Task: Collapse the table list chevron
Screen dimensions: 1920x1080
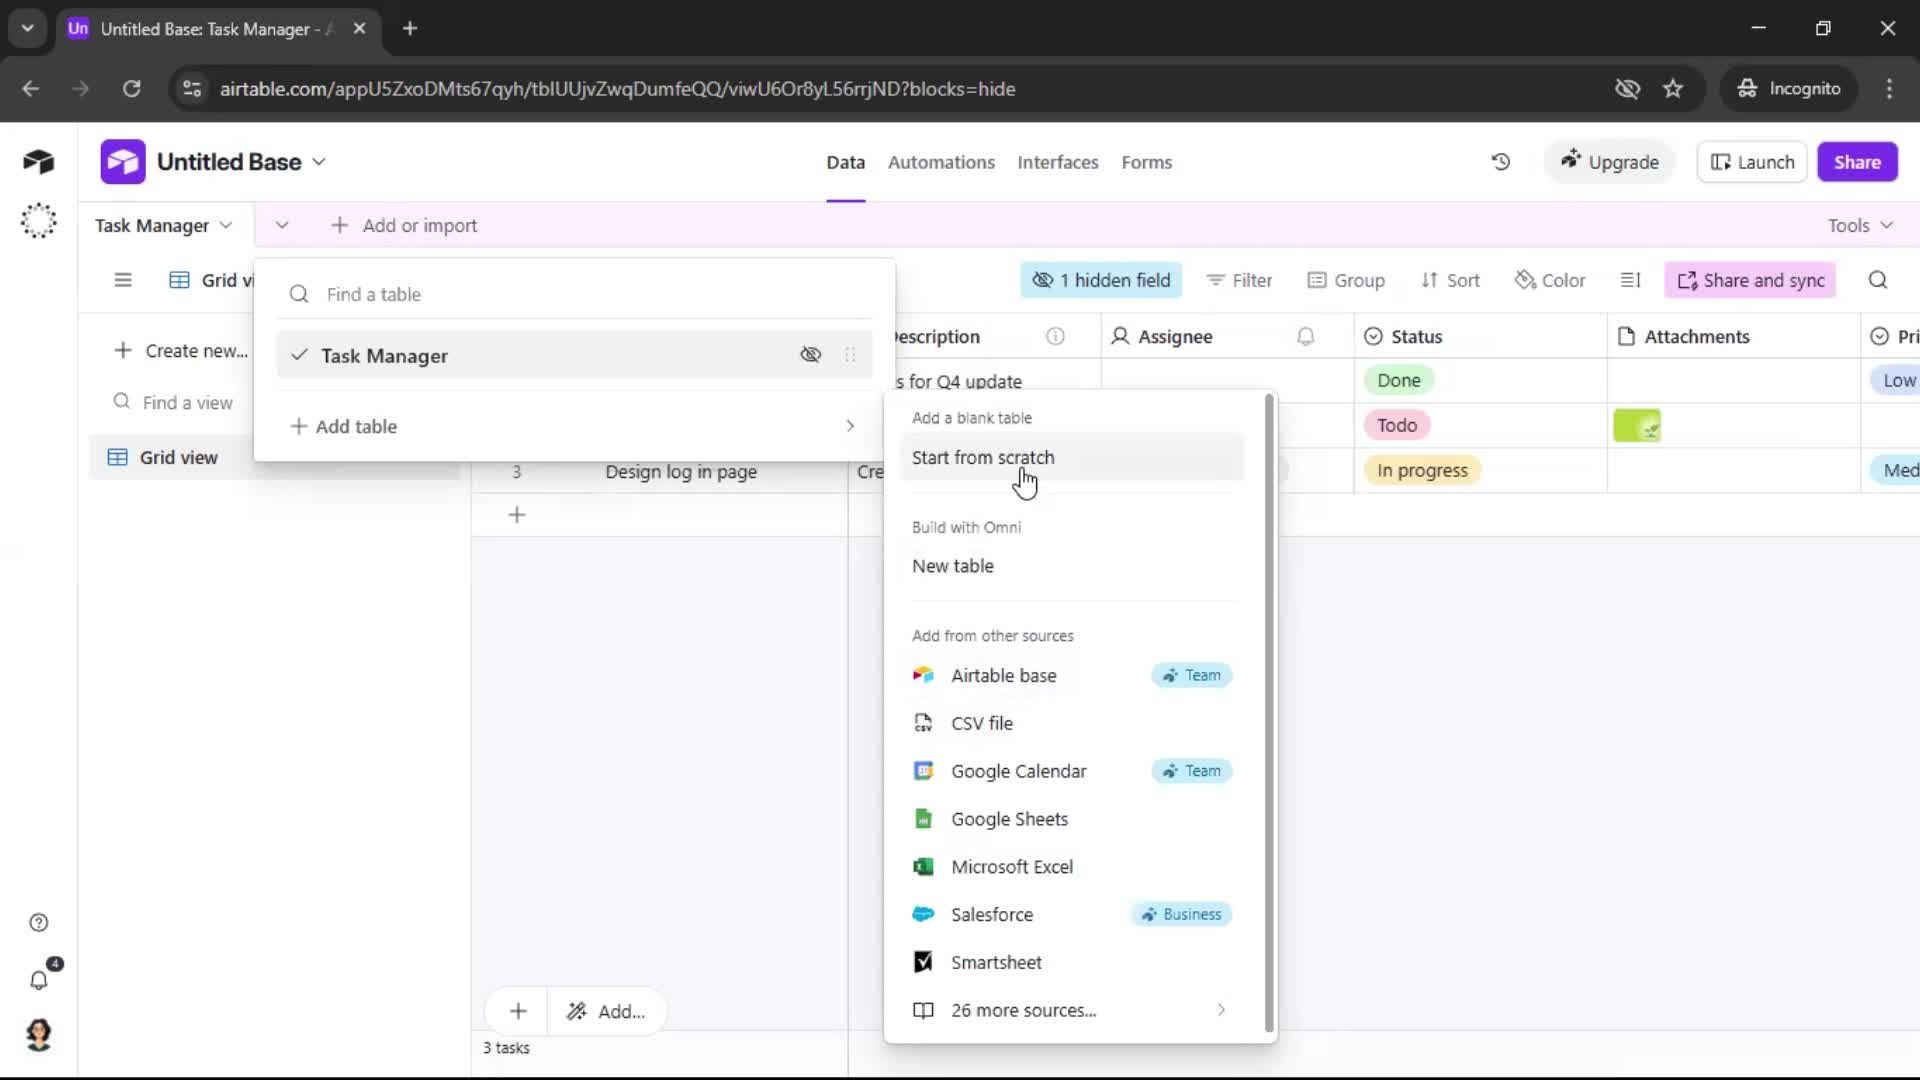Action: (x=282, y=226)
